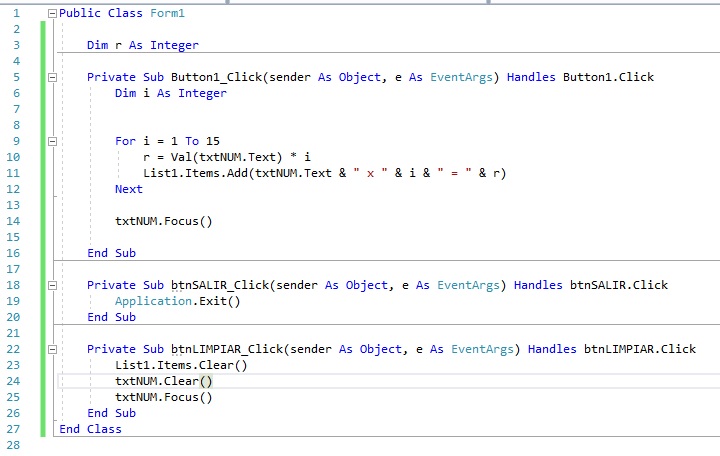This screenshot has width=720, height=456.
Task: Click line number 14 in the gutter
Action: (x=14, y=221)
